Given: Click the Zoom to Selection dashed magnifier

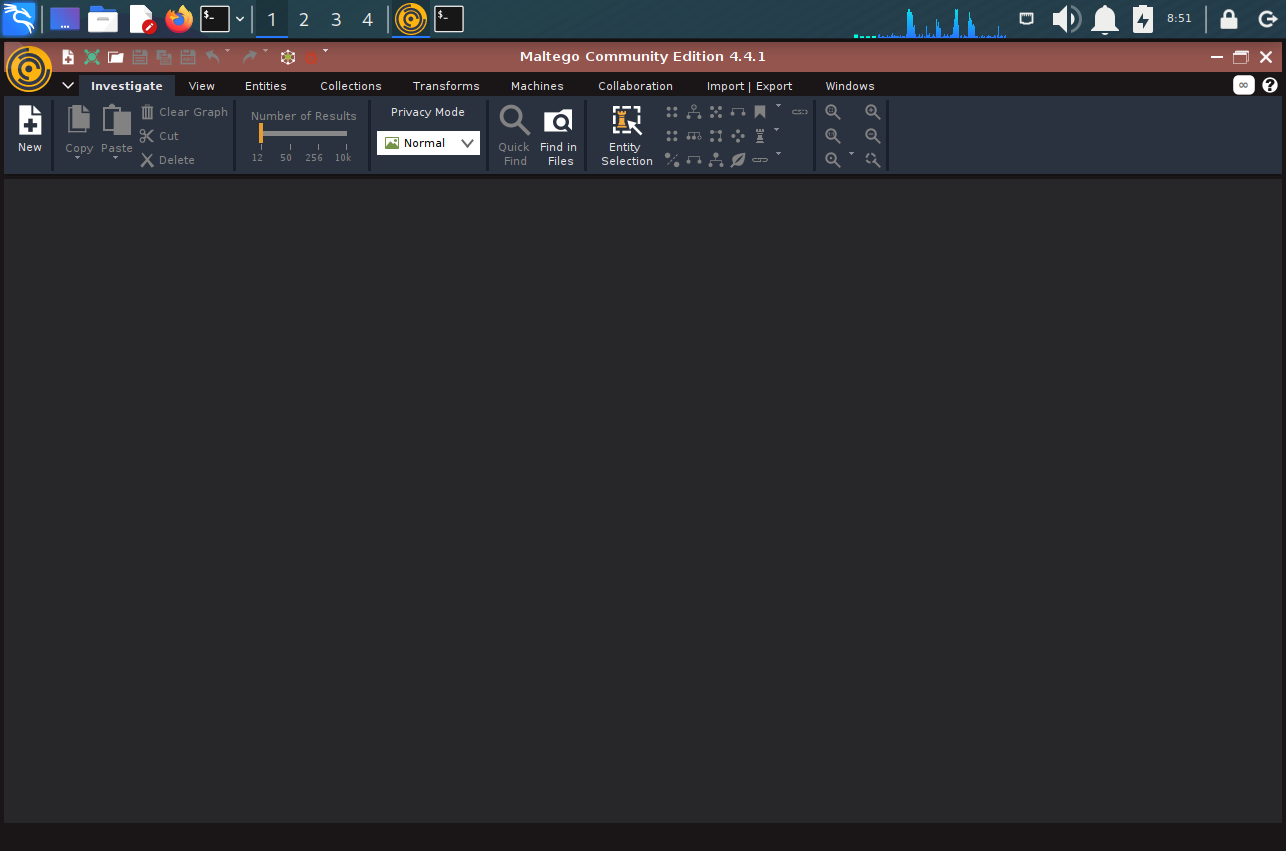Looking at the screenshot, I should [873, 160].
